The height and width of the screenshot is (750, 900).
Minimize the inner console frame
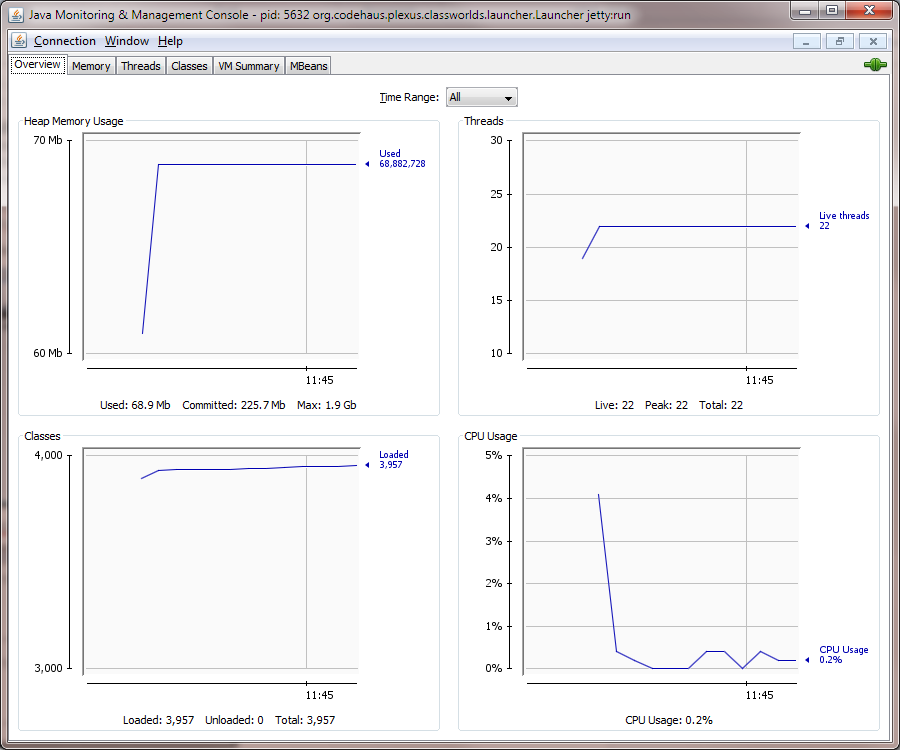(808, 41)
